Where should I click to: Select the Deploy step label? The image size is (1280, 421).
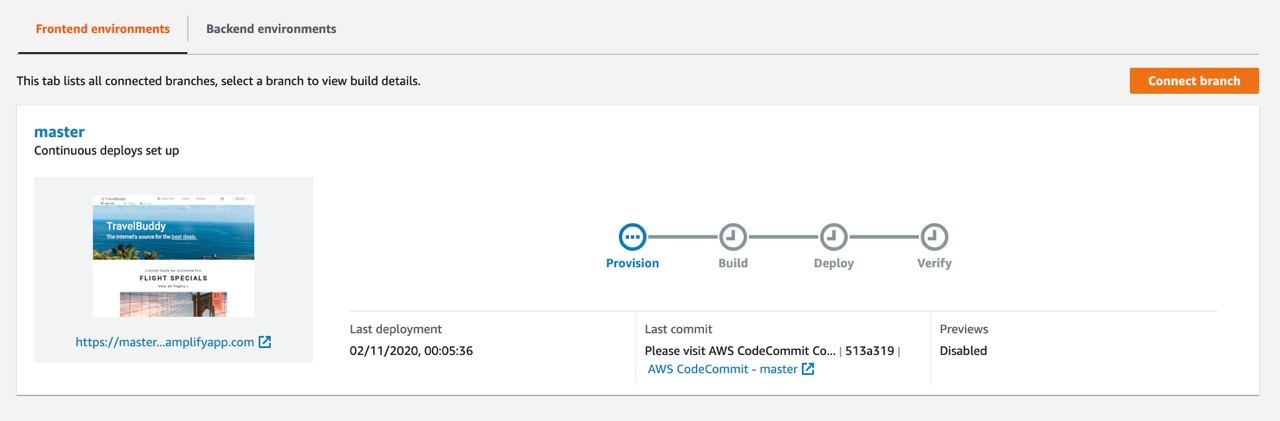[x=833, y=263]
